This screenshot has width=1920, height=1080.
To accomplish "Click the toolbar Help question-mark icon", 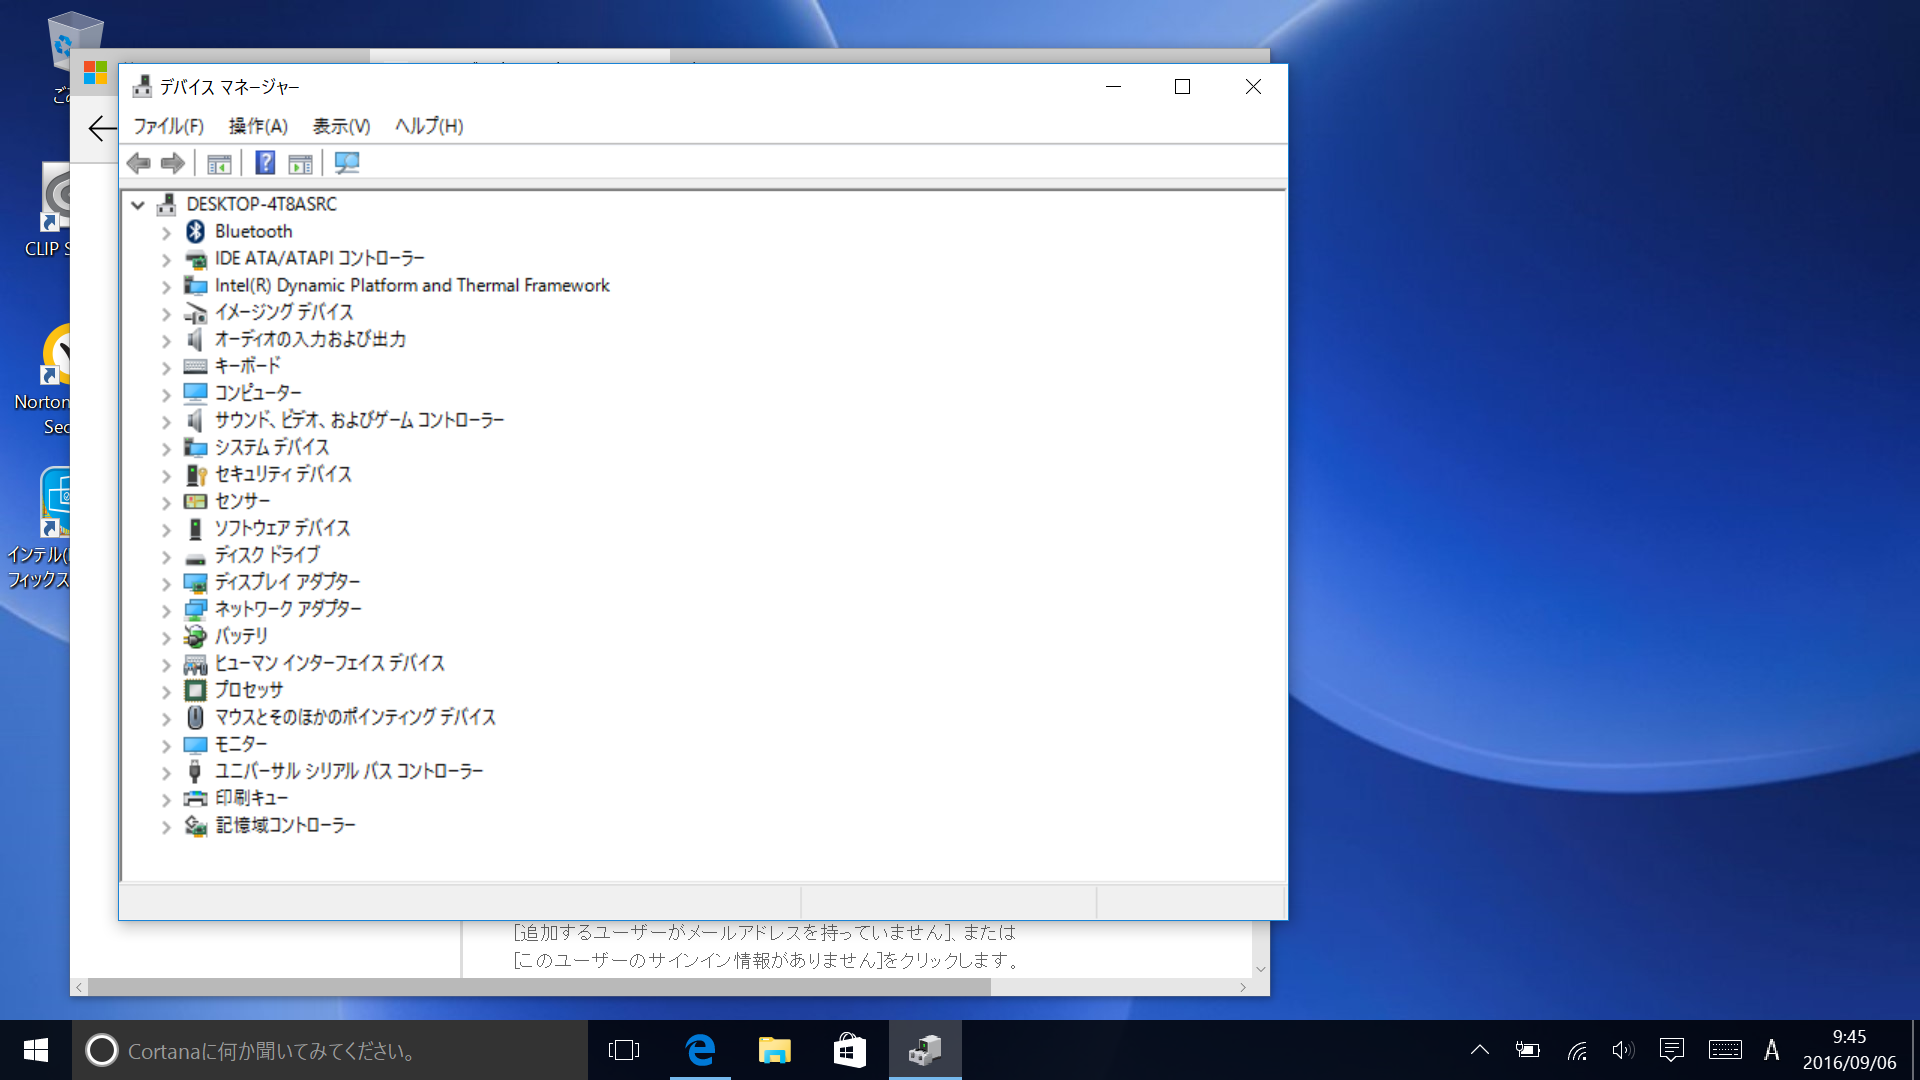I will [x=265, y=163].
